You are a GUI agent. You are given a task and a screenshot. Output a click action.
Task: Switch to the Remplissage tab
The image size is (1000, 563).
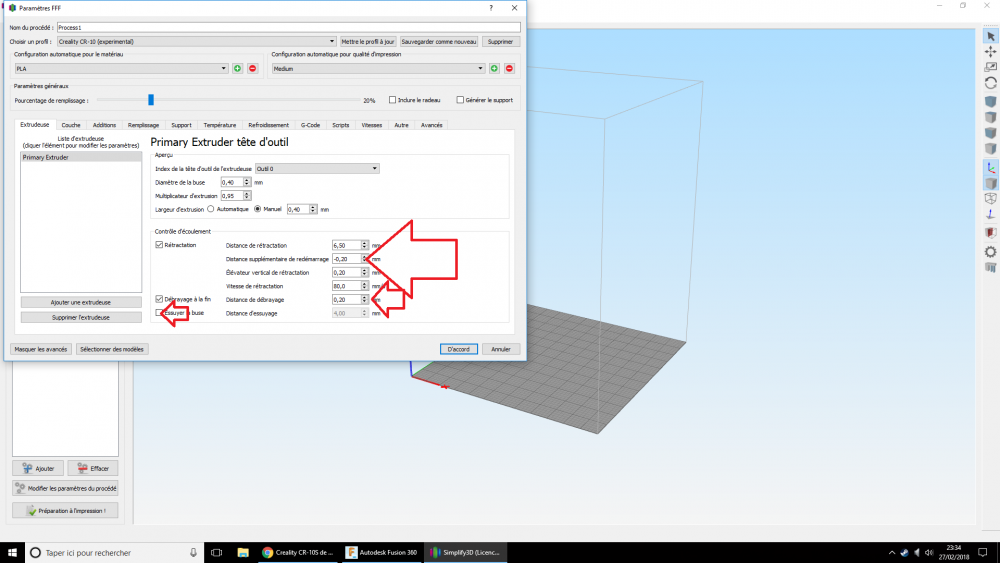(x=143, y=125)
